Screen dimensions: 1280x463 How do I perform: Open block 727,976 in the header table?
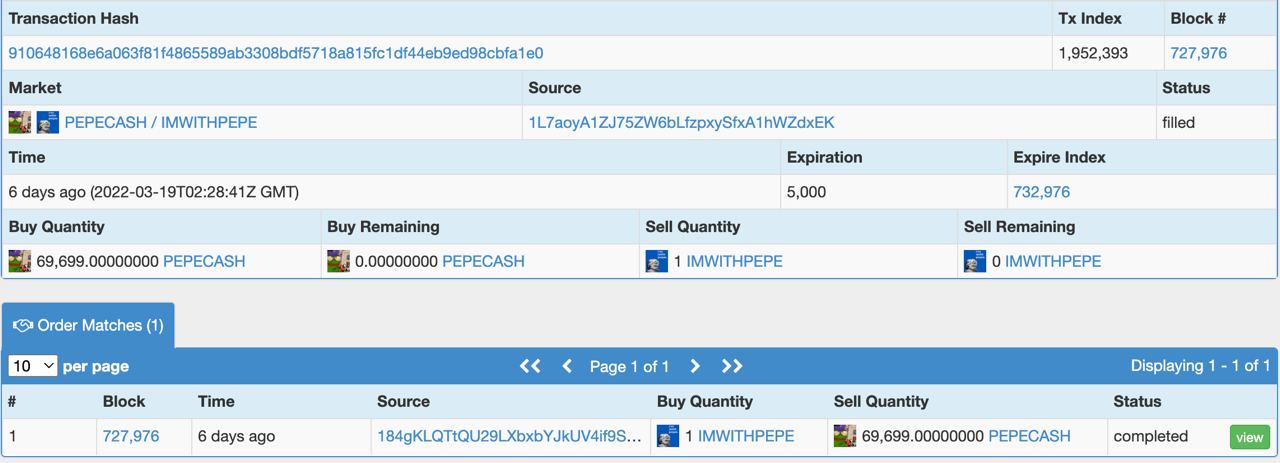pyautogui.click(x=1198, y=53)
